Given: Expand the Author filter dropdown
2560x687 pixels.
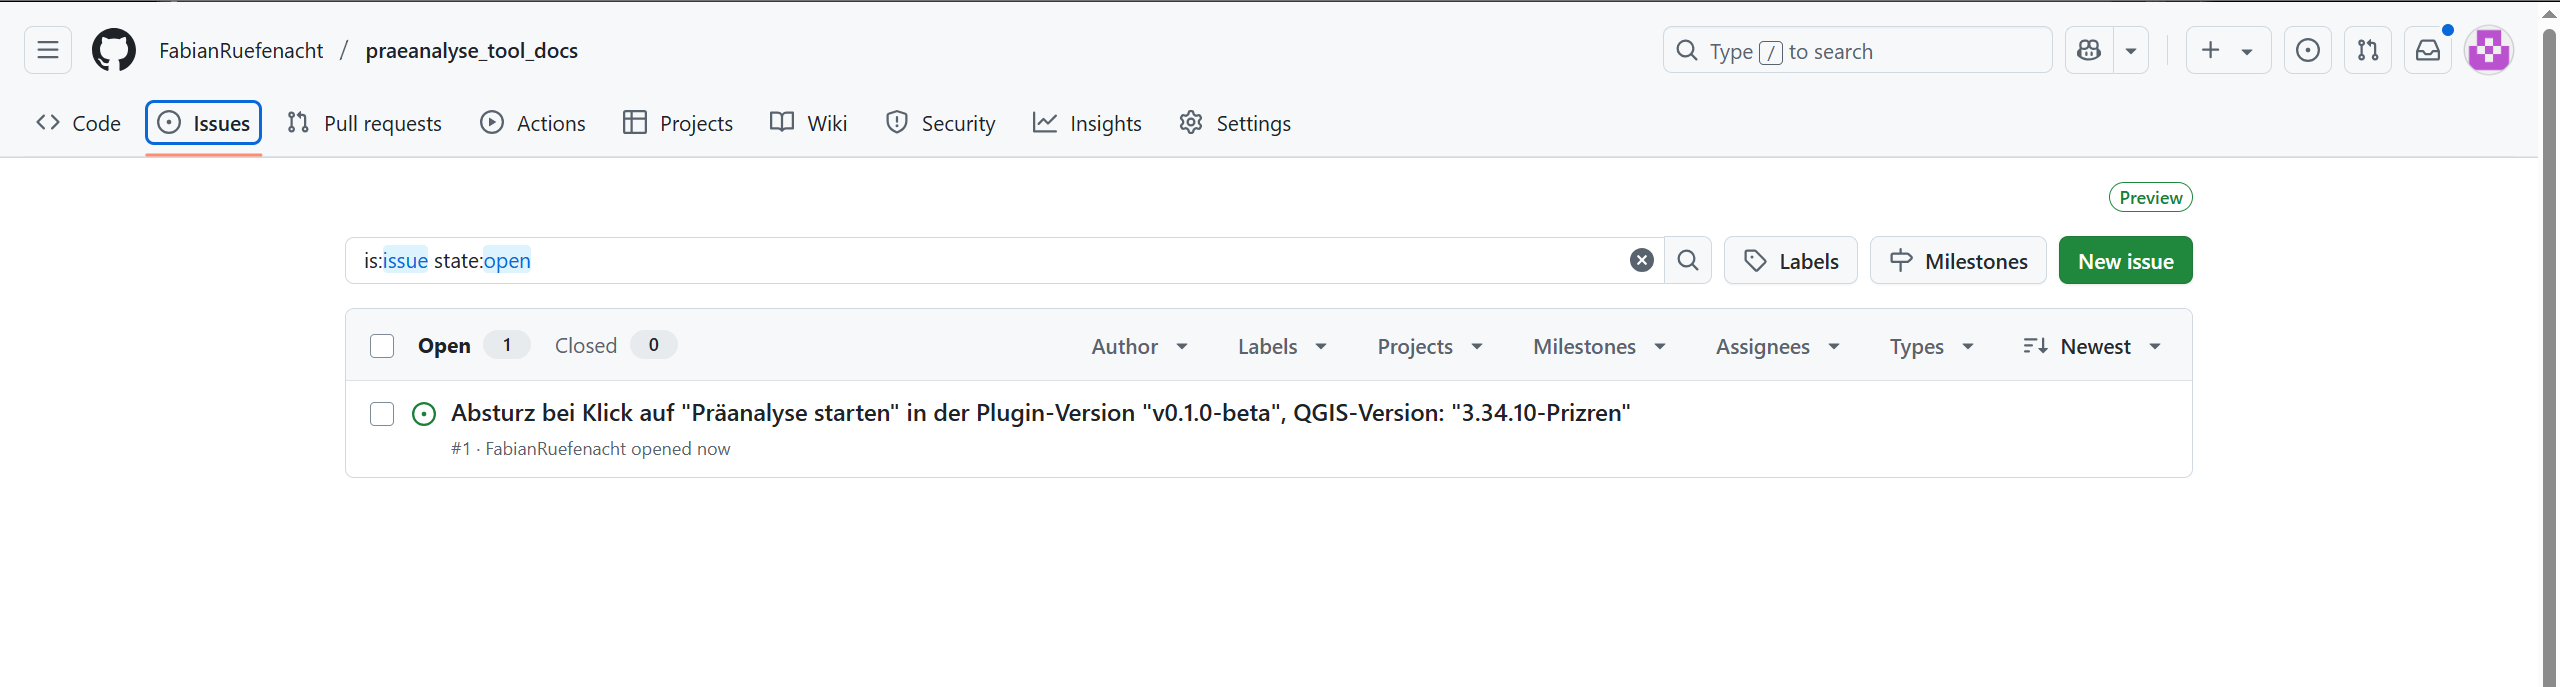Looking at the screenshot, I should pyautogui.click(x=1139, y=346).
